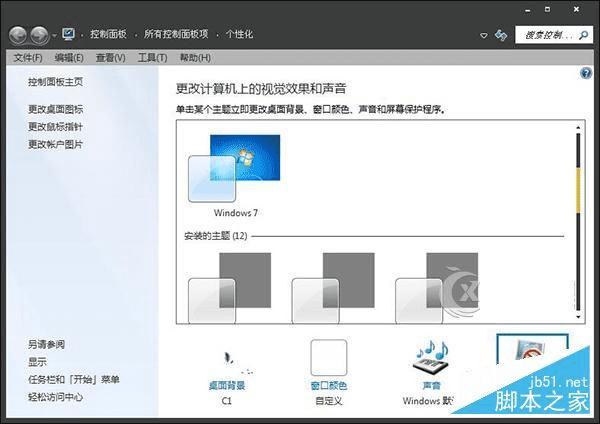
Task: Open recent pages dropdown beside Forward arrow
Action: point(54,36)
